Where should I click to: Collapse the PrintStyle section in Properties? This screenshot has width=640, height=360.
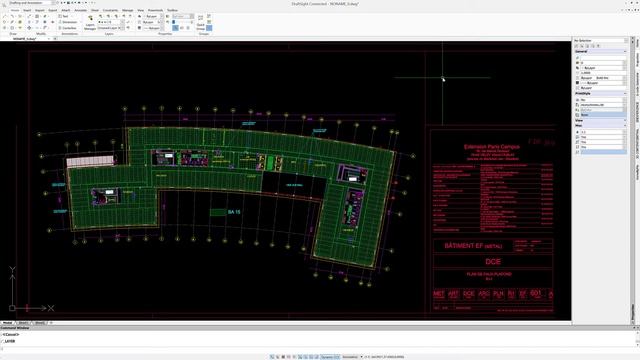[624, 93]
